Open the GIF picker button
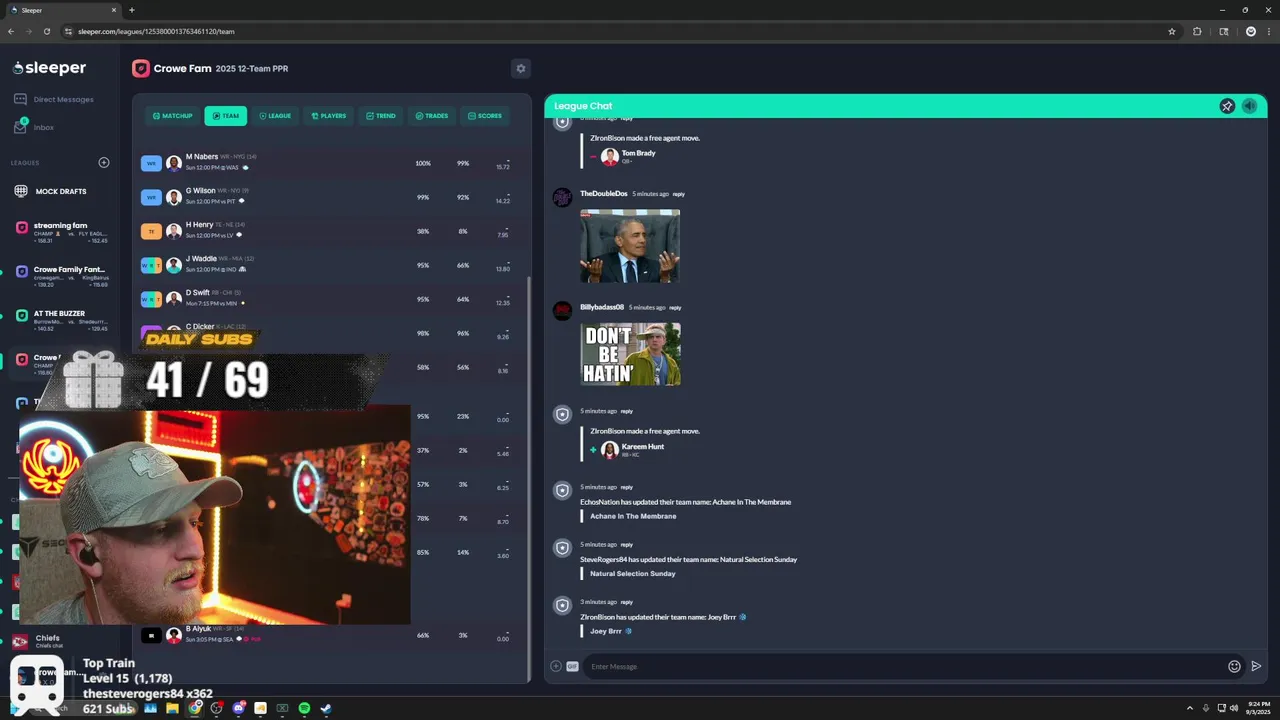The image size is (1280, 720). tap(572, 666)
